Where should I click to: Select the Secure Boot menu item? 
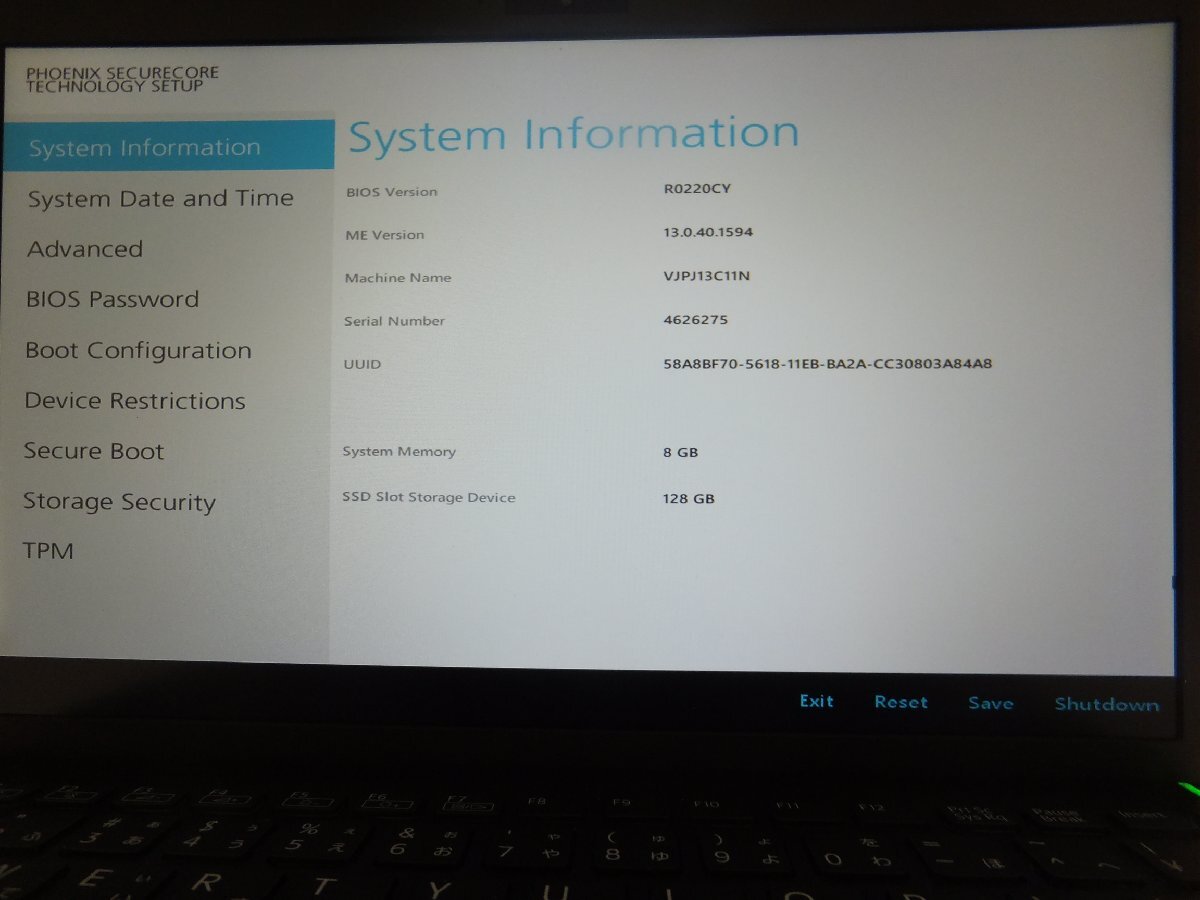[x=94, y=451]
